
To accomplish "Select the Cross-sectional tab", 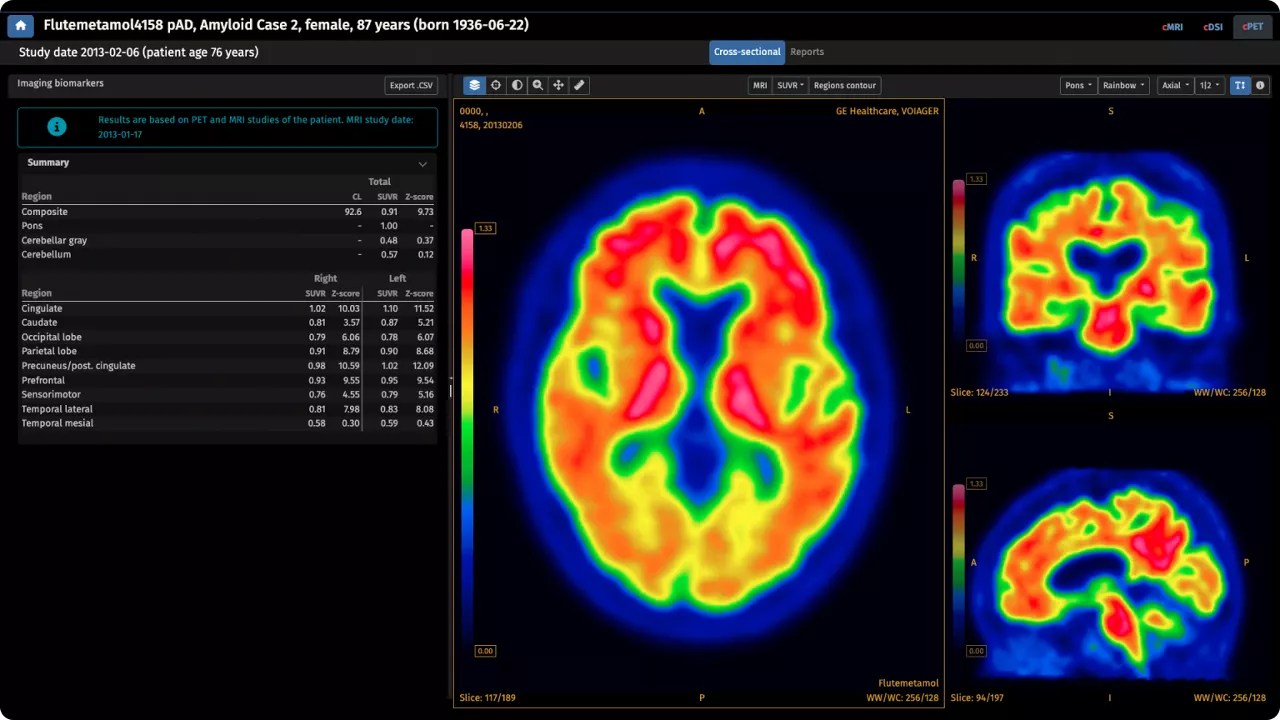I will [x=747, y=52].
